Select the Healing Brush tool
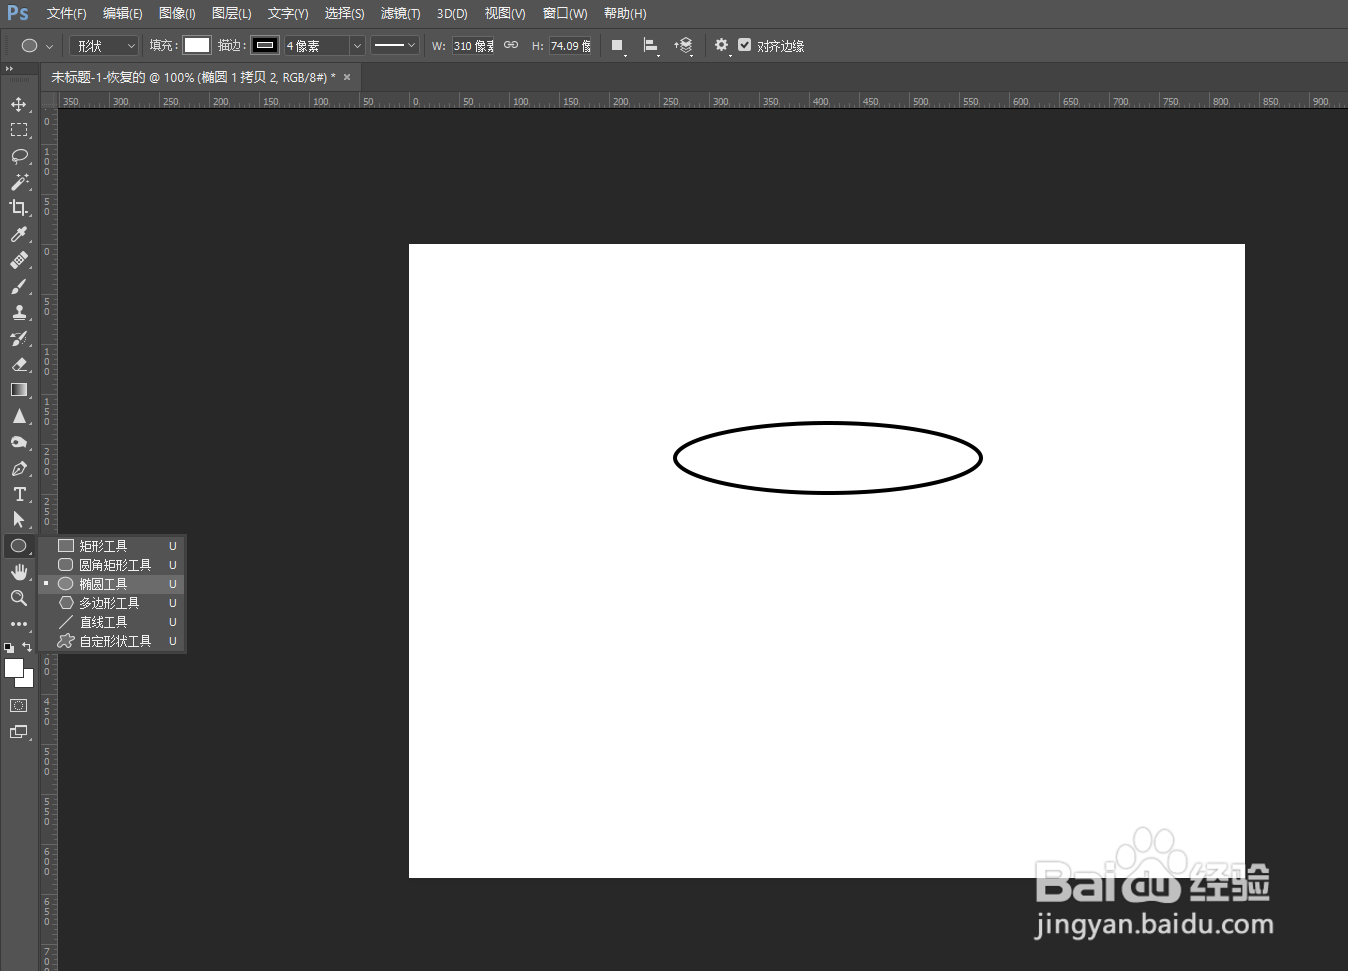 pos(19,260)
